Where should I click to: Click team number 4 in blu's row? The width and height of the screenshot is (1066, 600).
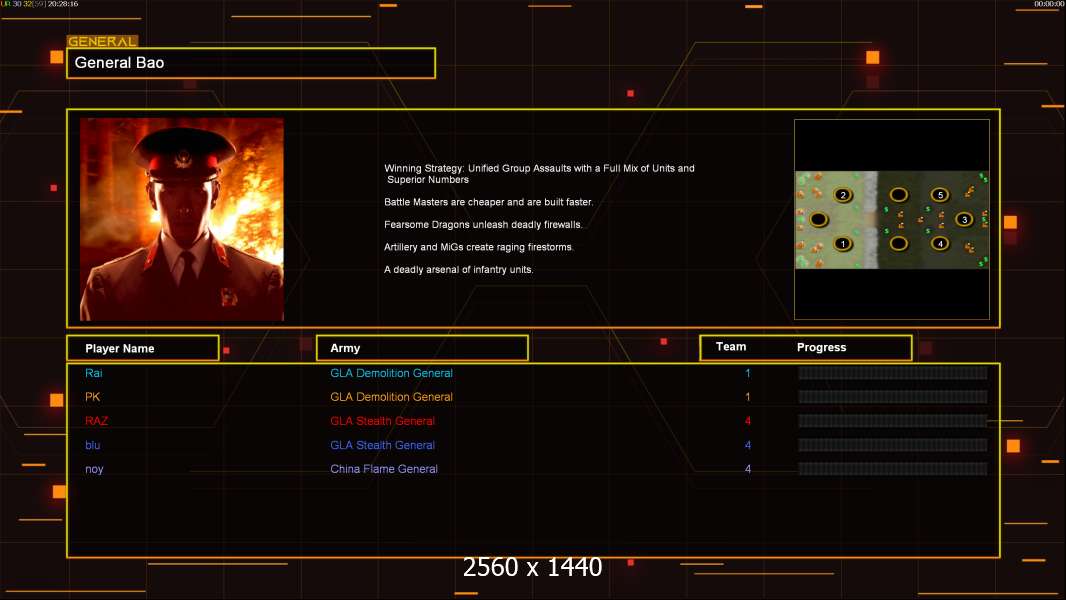coord(747,445)
